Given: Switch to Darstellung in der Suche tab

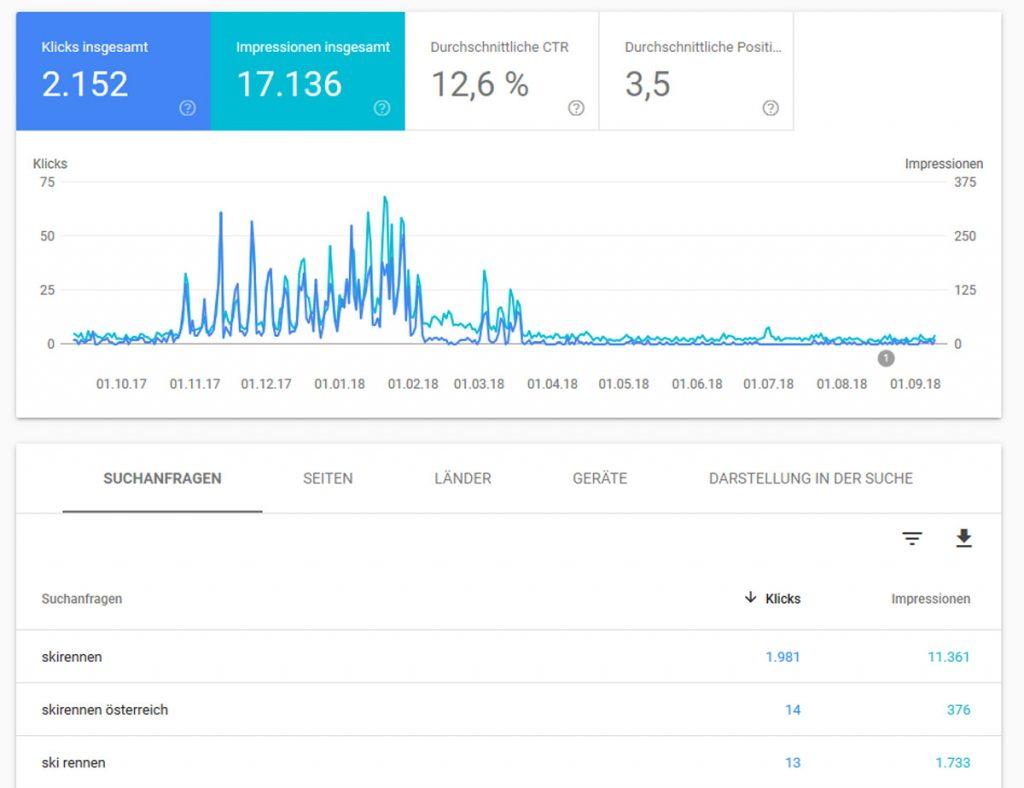Looking at the screenshot, I should [811, 479].
